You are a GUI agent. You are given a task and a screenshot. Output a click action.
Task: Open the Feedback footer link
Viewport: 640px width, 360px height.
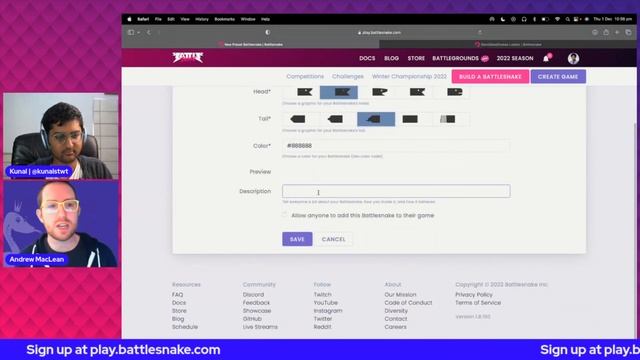[x=256, y=303]
